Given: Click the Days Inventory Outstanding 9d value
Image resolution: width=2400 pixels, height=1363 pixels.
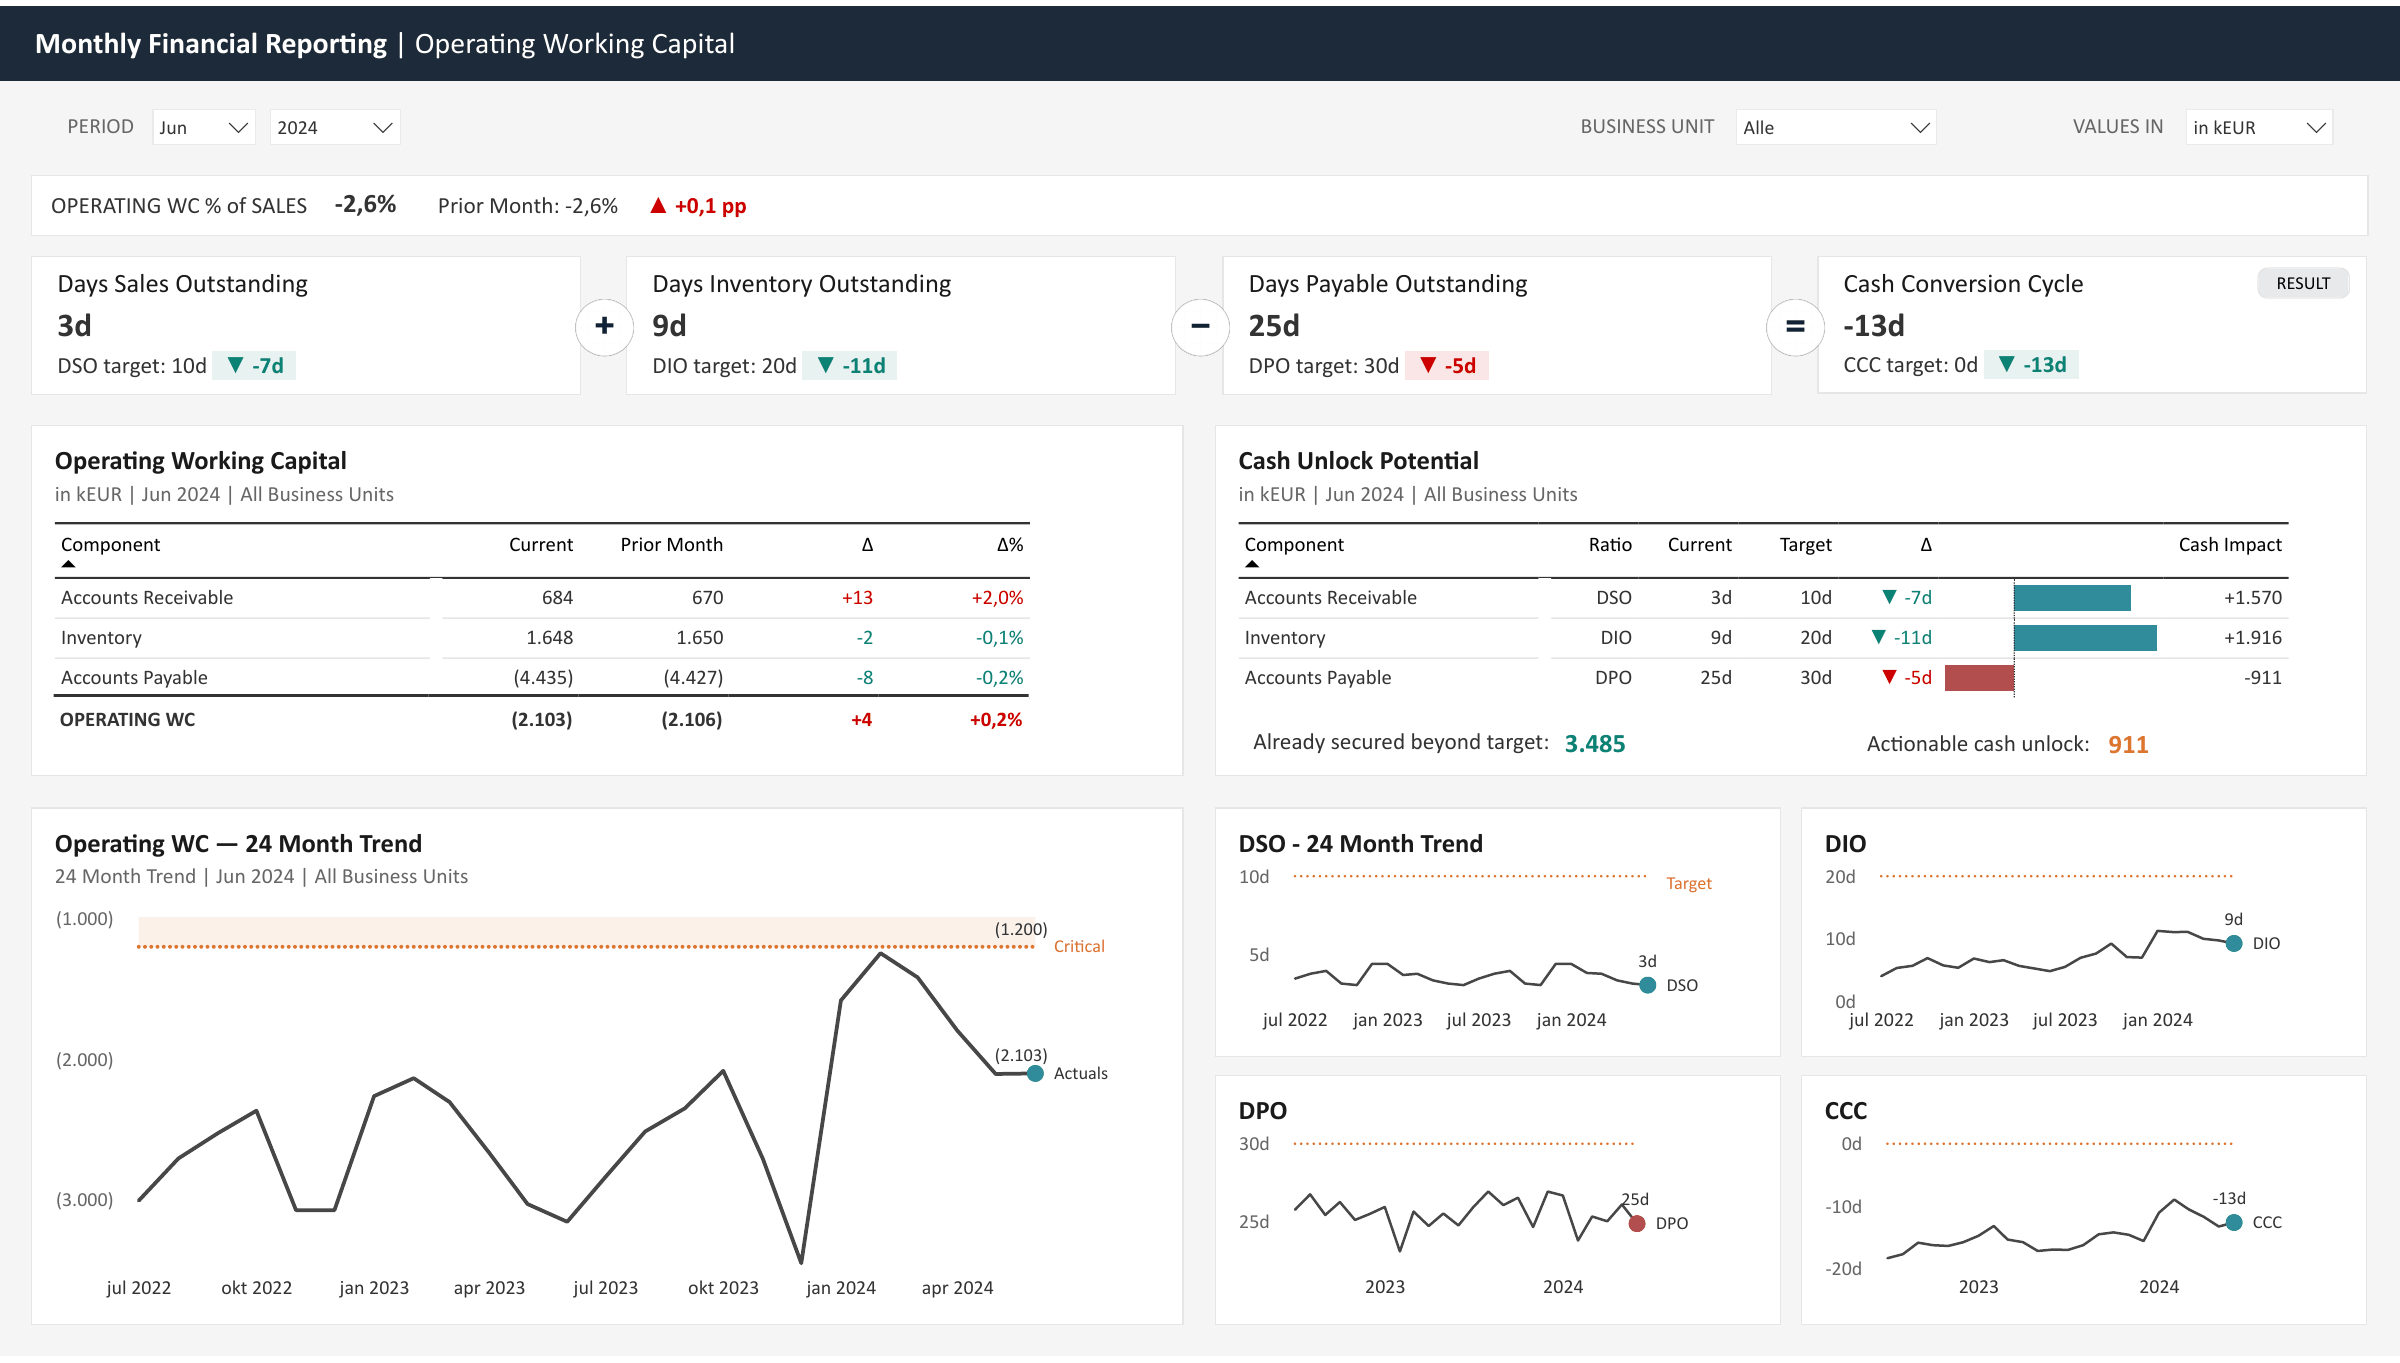Looking at the screenshot, I should [x=669, y=326].
